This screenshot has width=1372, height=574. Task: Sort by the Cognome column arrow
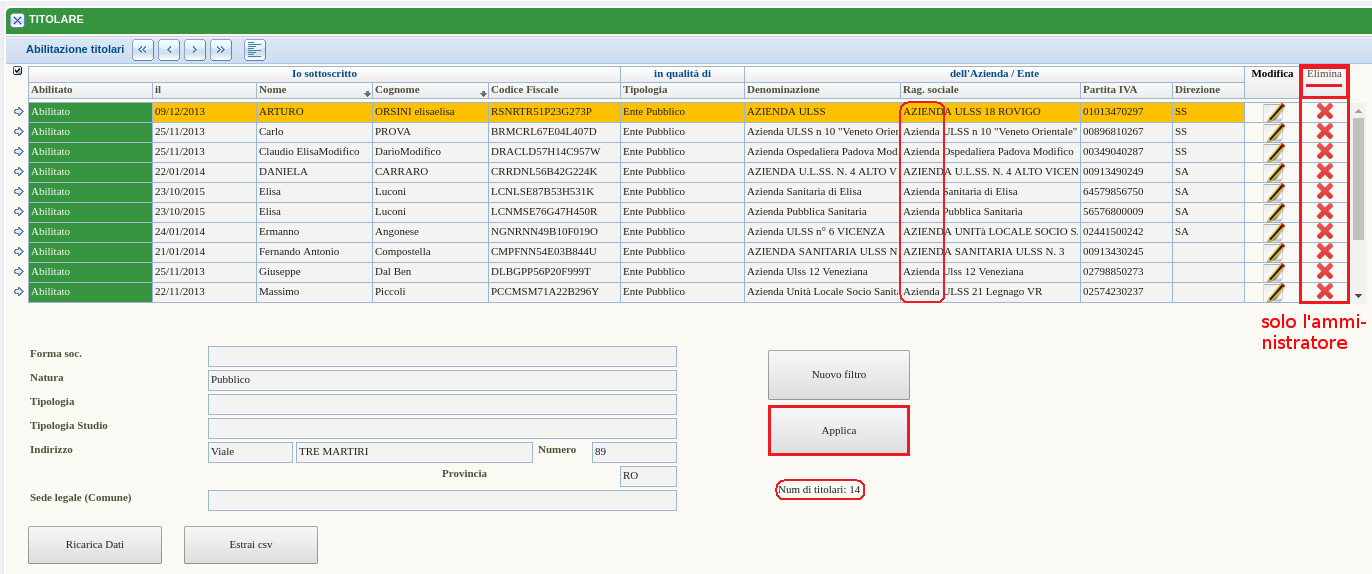[483, 93]
